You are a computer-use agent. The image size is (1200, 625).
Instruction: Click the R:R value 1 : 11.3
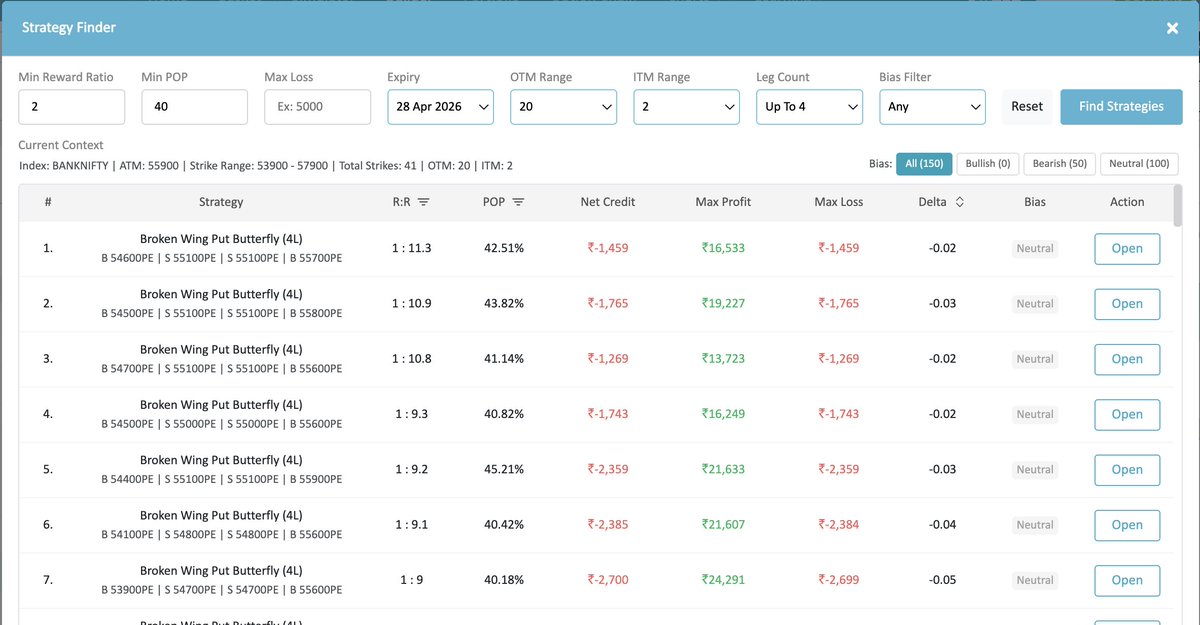pyautogui.click(x=413, y=248)
